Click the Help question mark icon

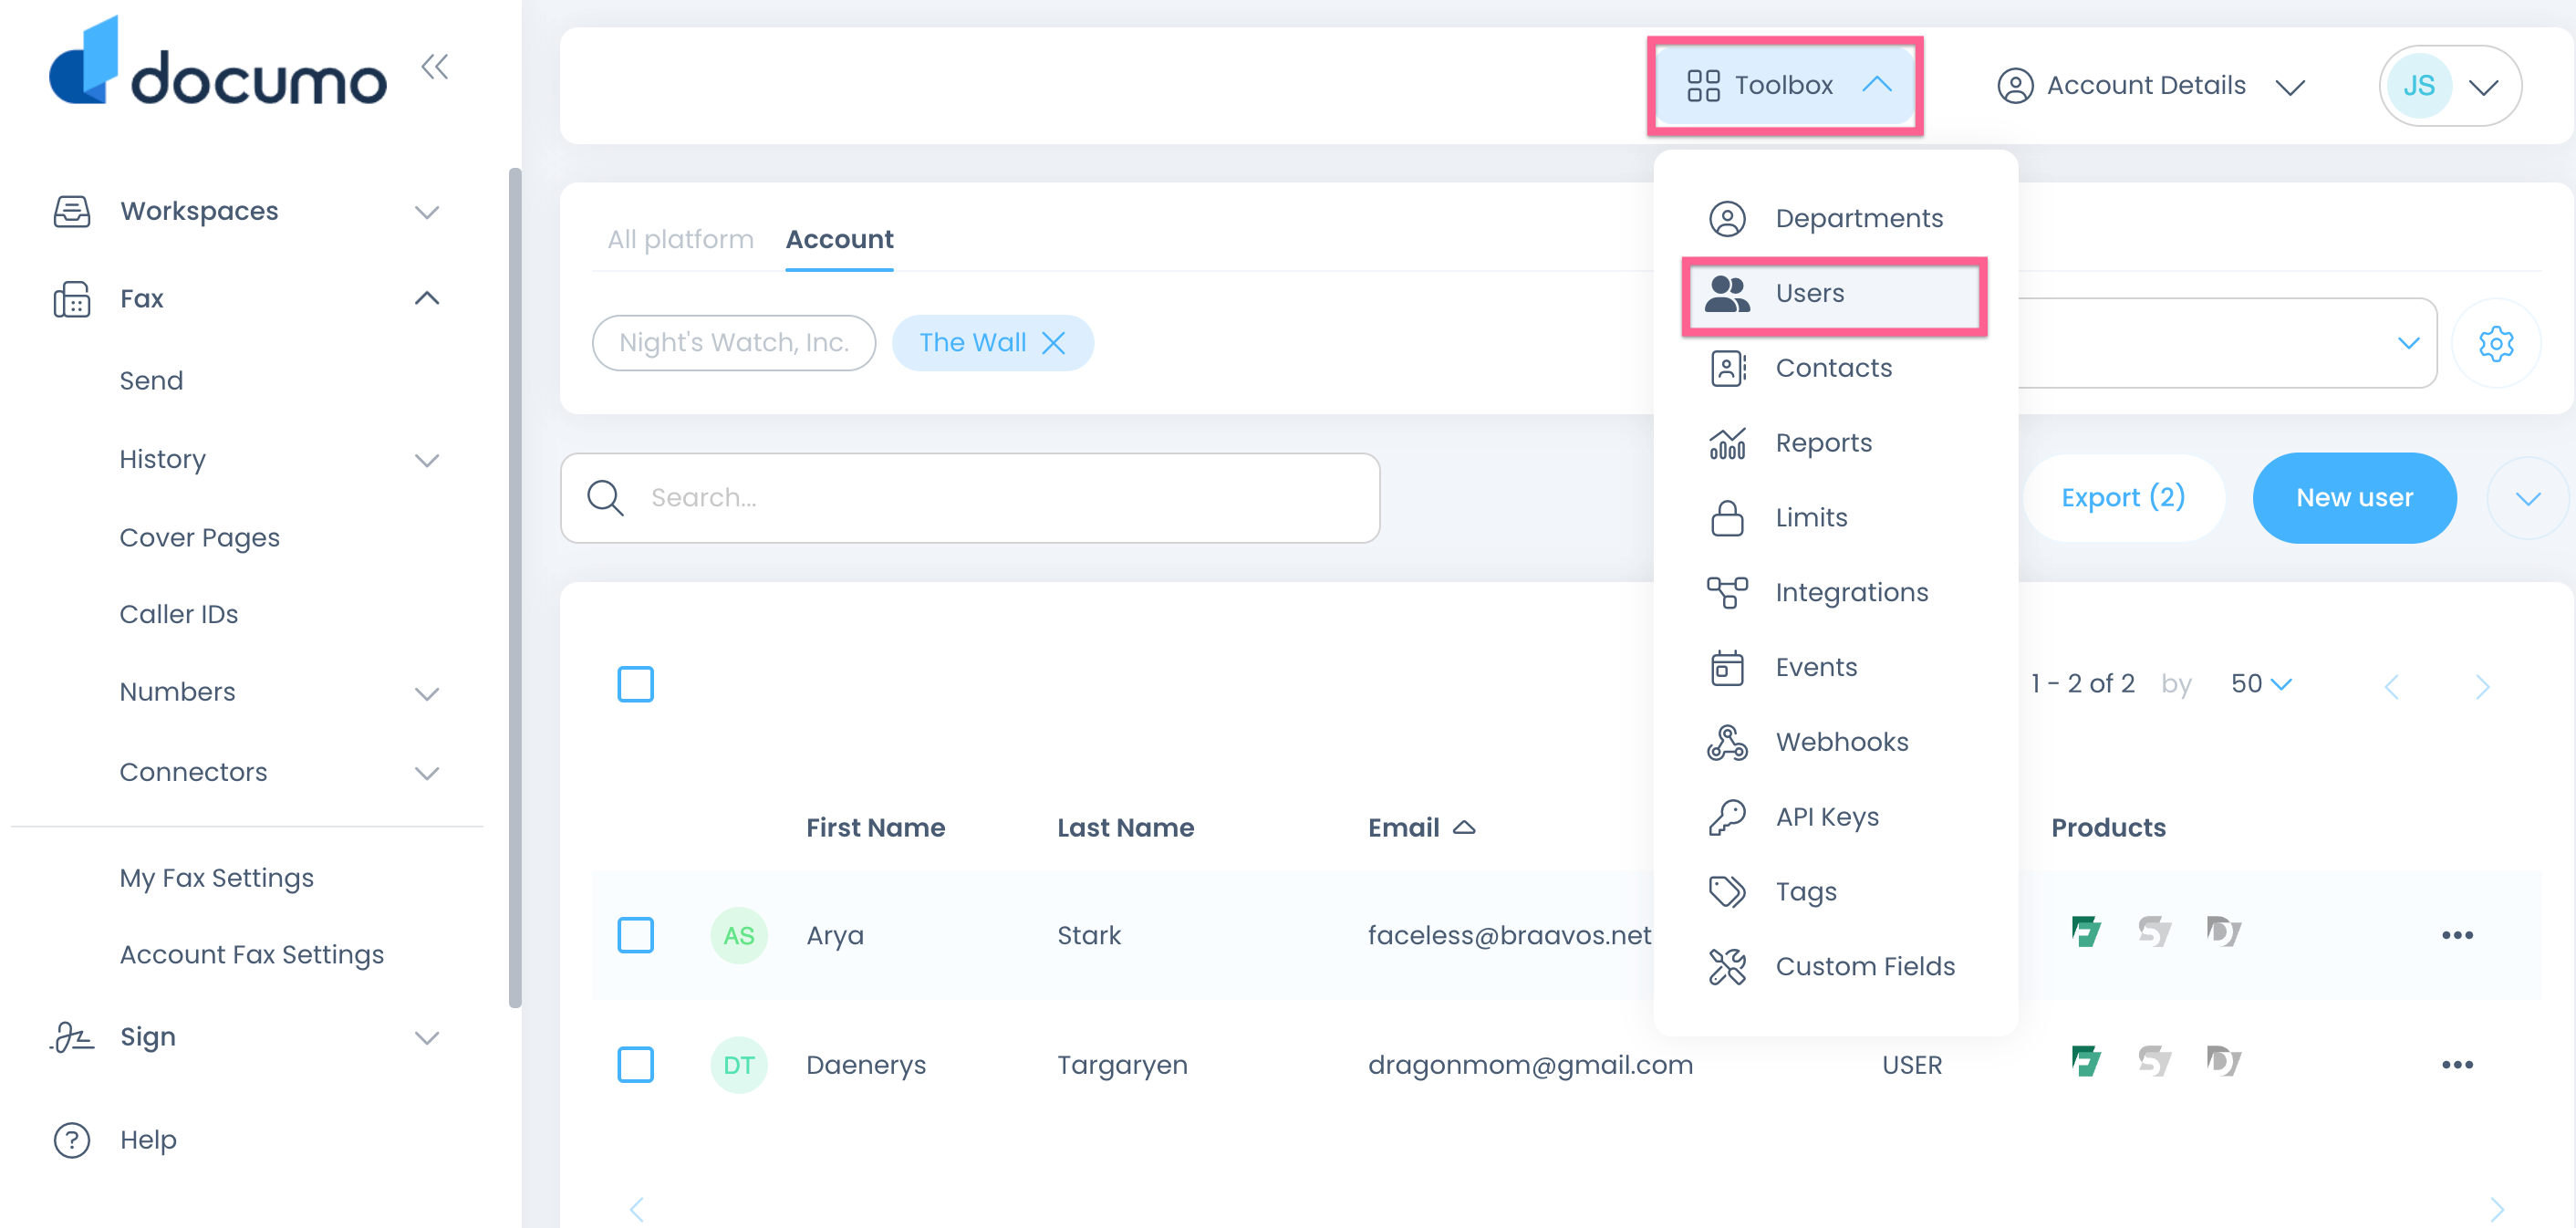[72, 1140]
